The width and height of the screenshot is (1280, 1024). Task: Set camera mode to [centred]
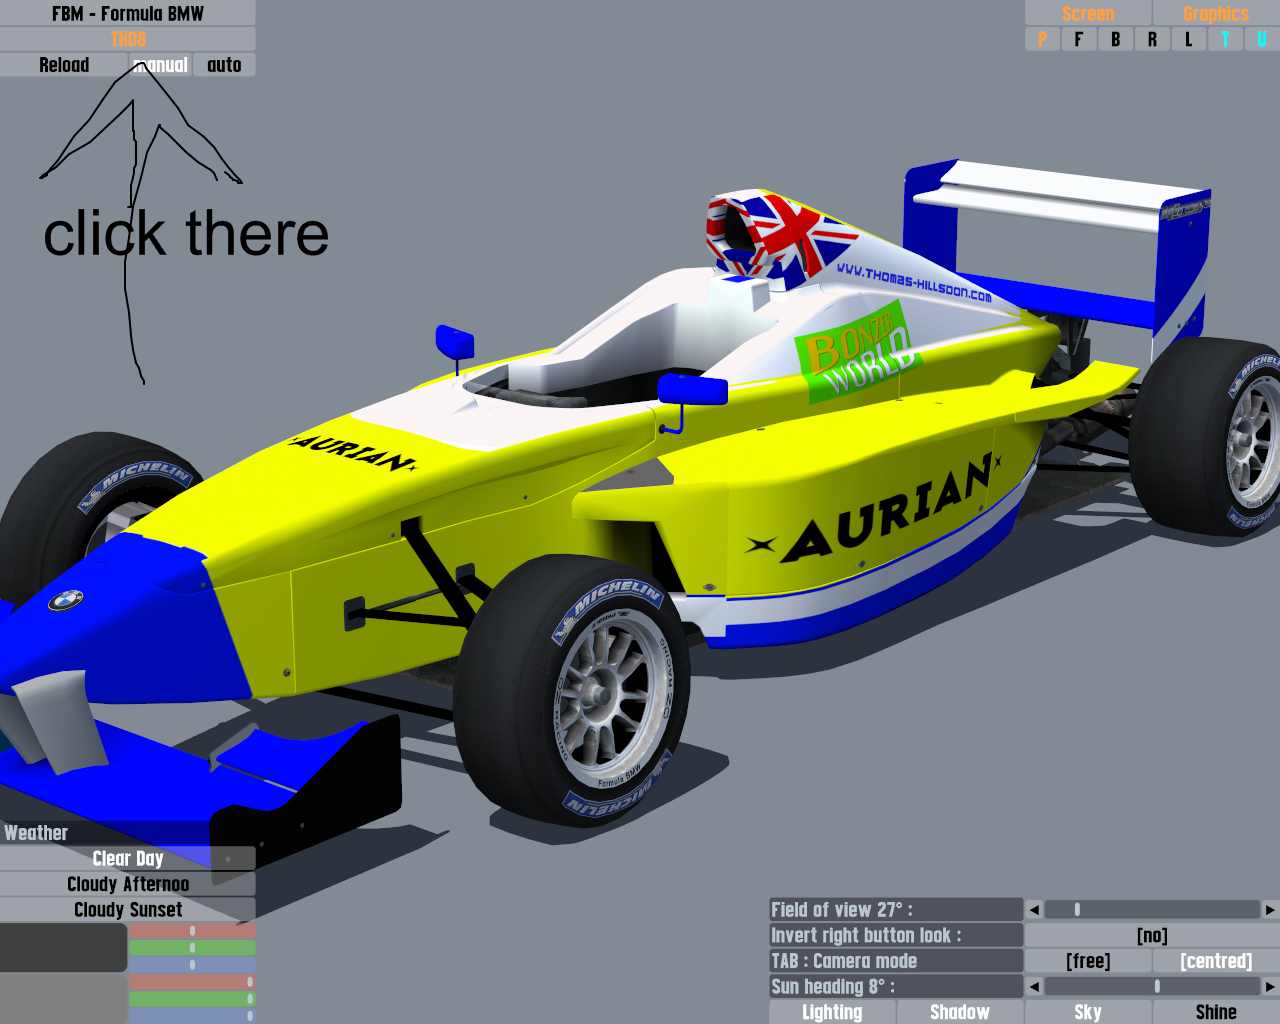pos(1216,961)
